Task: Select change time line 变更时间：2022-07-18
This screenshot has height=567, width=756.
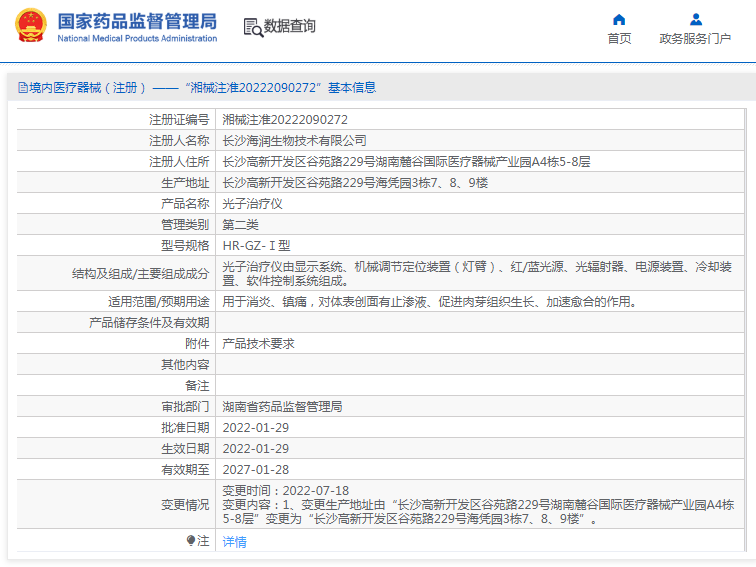Action: [x=285, y=491]
